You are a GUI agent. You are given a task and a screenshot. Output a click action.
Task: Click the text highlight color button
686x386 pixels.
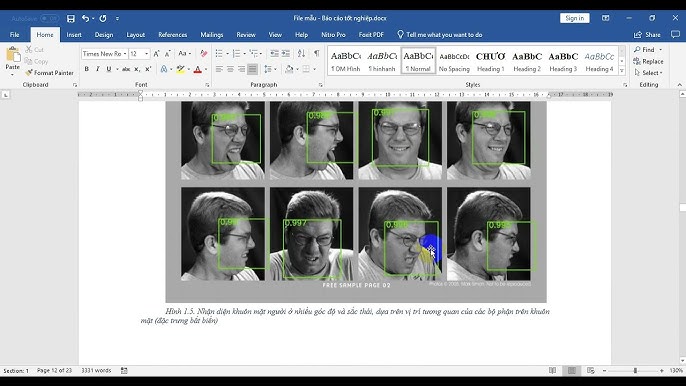click(x=180, y=69)
